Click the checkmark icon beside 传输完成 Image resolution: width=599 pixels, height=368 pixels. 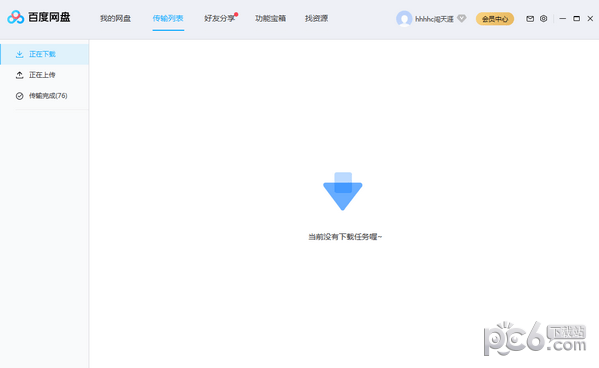19,96
